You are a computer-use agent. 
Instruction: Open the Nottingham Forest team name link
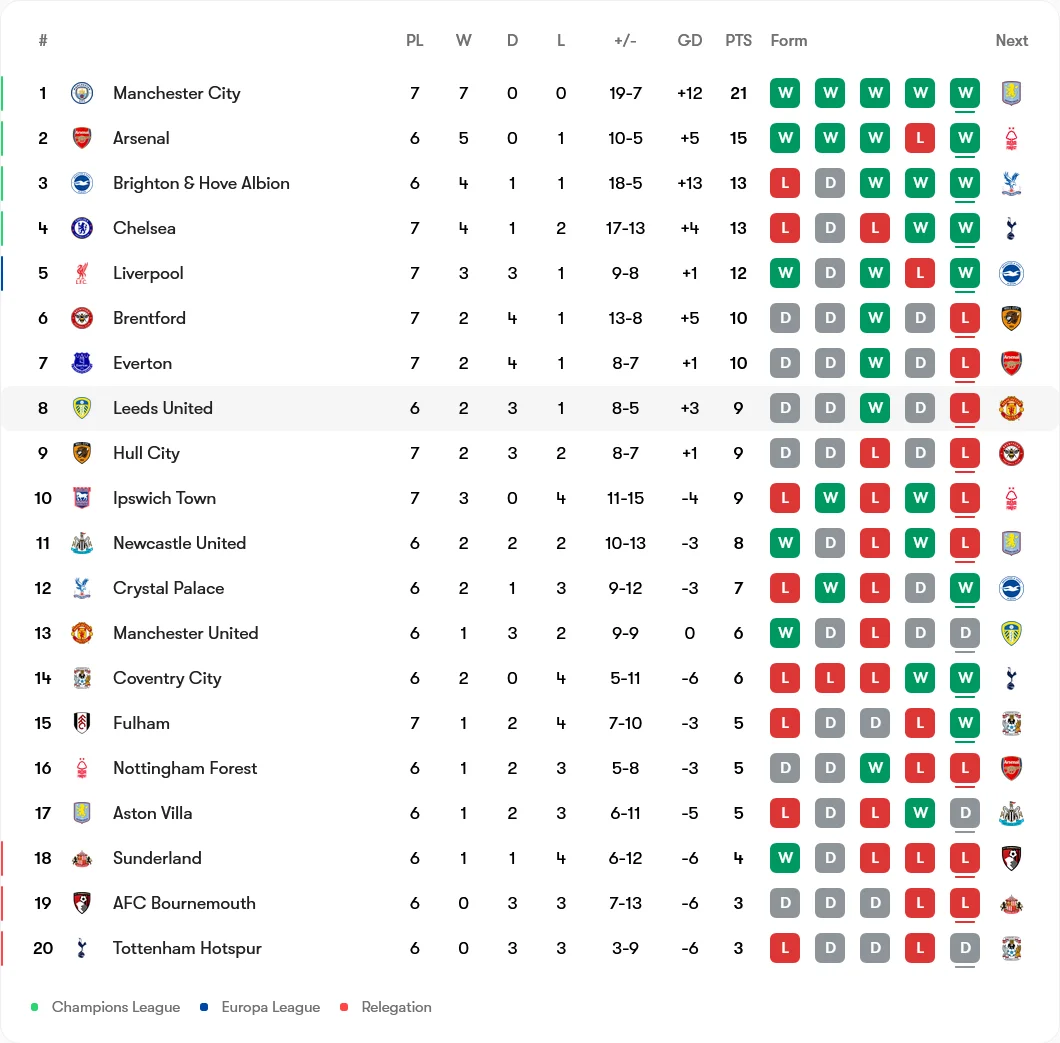(185, 769)
